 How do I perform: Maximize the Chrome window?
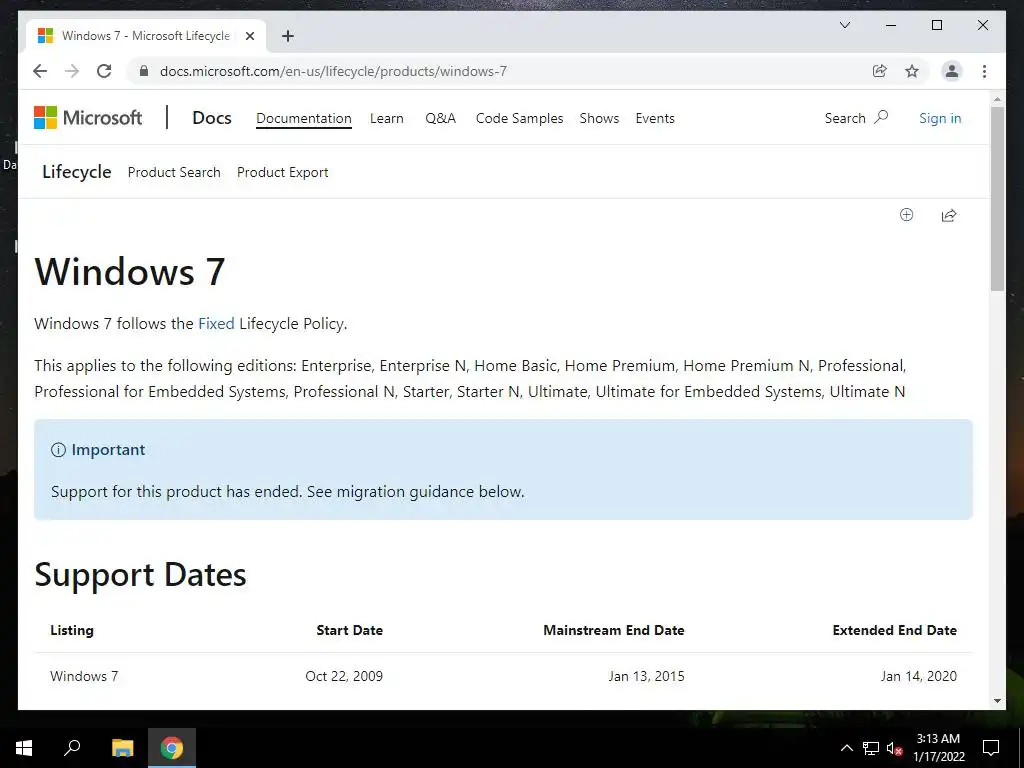tap(936, 25)
